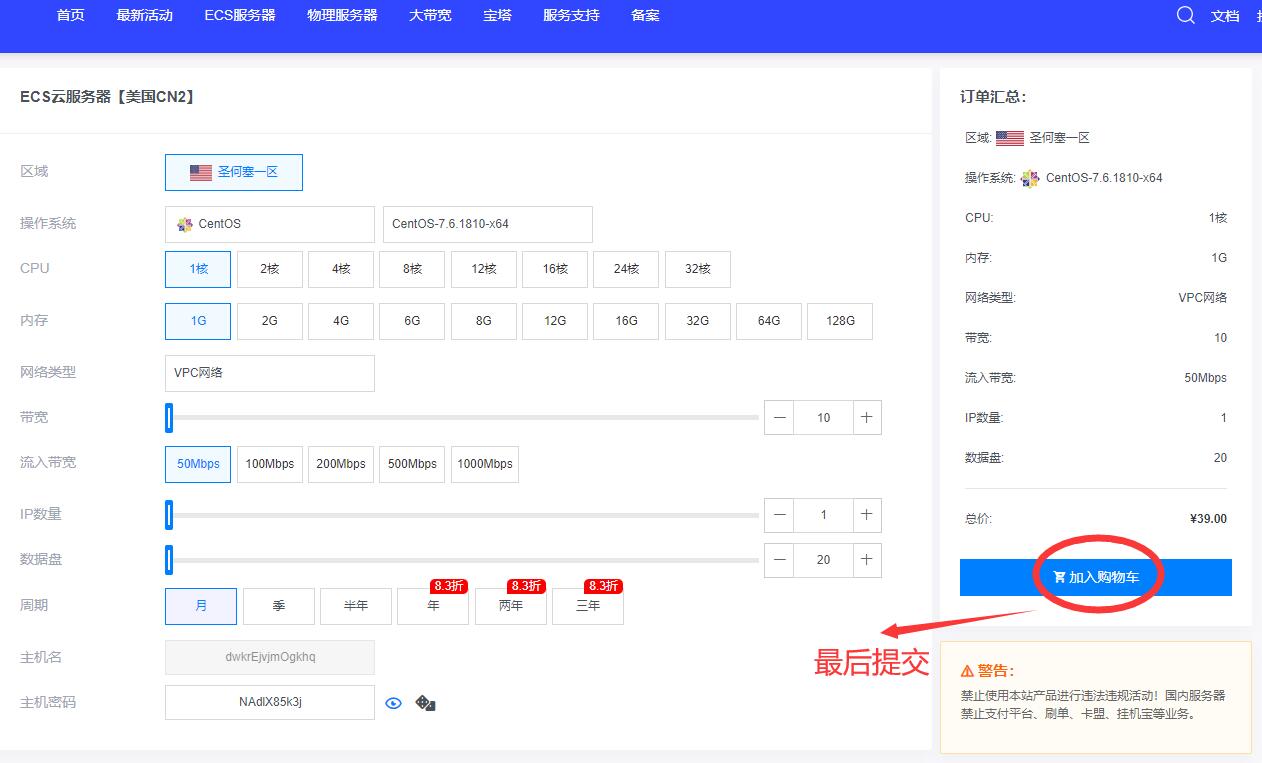Open the CentOS-7.6.1810-x64 version dropdown
The image size is (1262, 763).
[488, 224]
